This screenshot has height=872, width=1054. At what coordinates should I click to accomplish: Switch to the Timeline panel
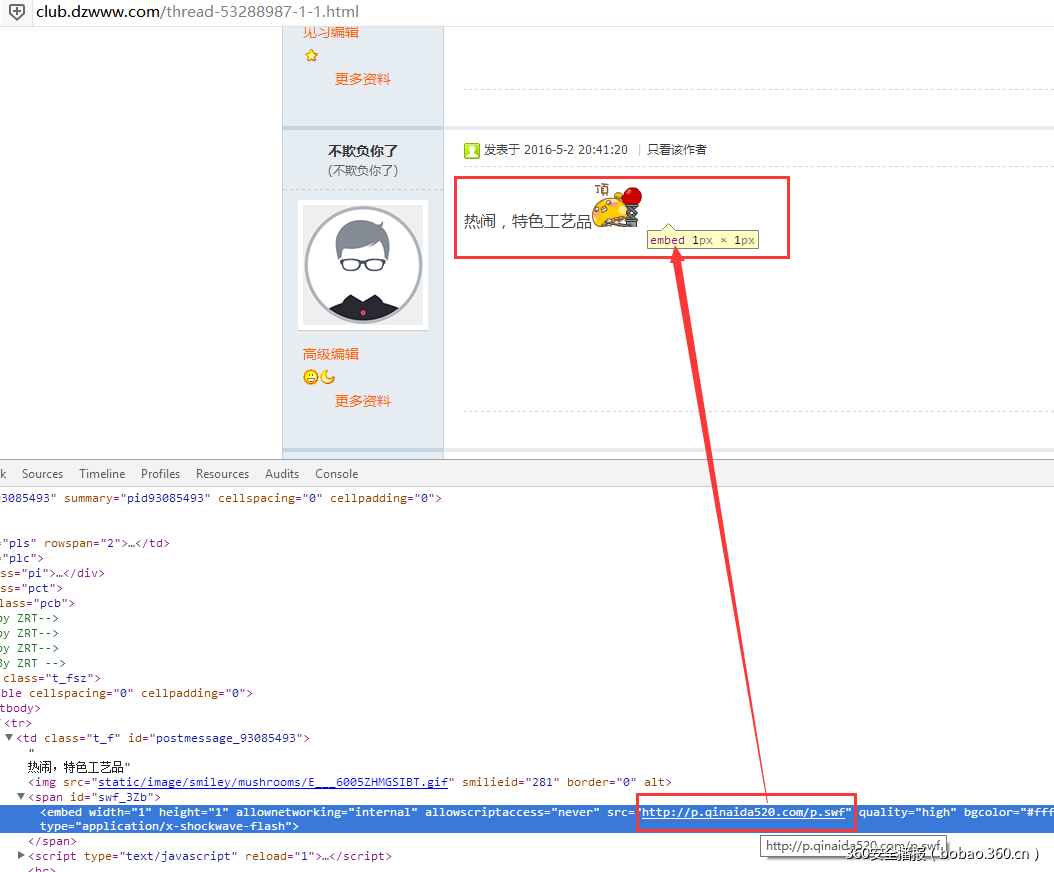(101, 473)
